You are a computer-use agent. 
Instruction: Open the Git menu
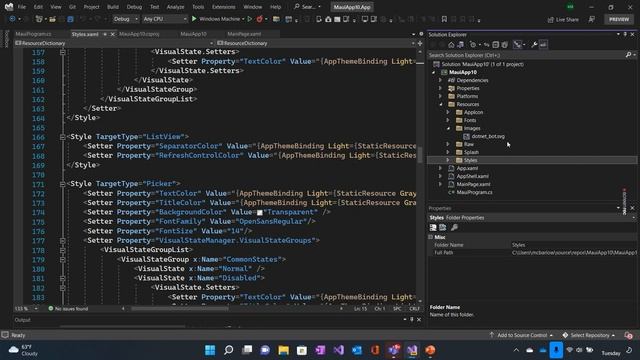[72, 7]
